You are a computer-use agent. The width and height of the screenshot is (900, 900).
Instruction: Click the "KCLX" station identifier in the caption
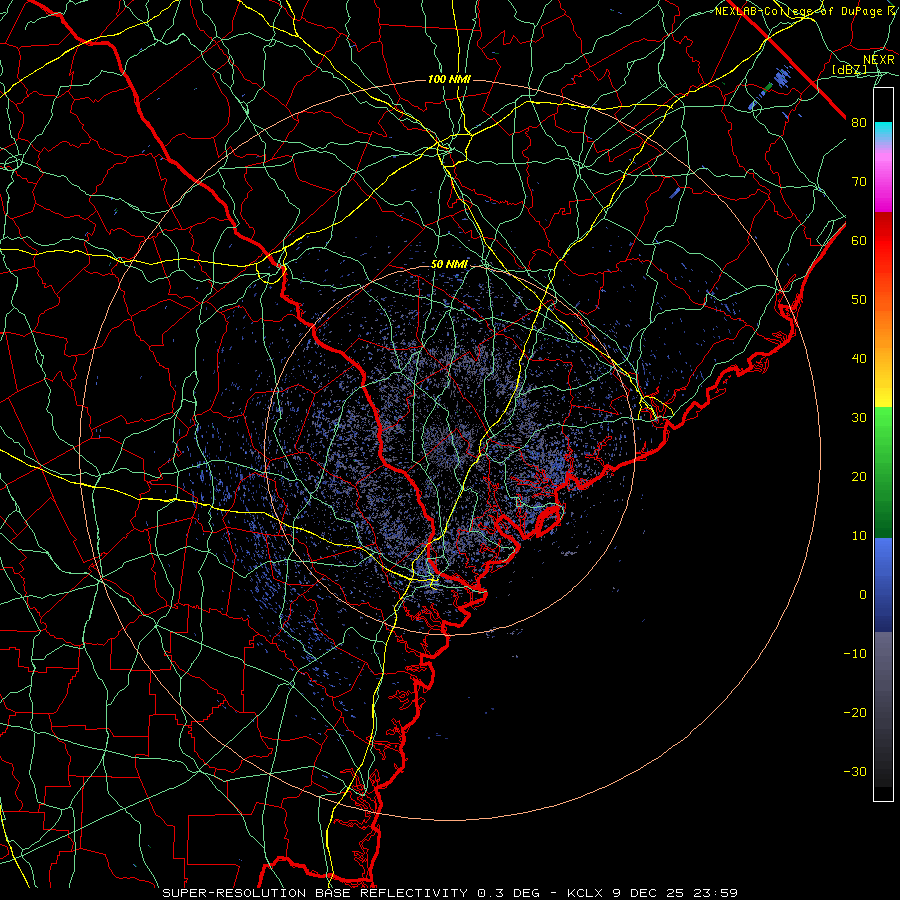pyautogui.click(x=584, y=893)
